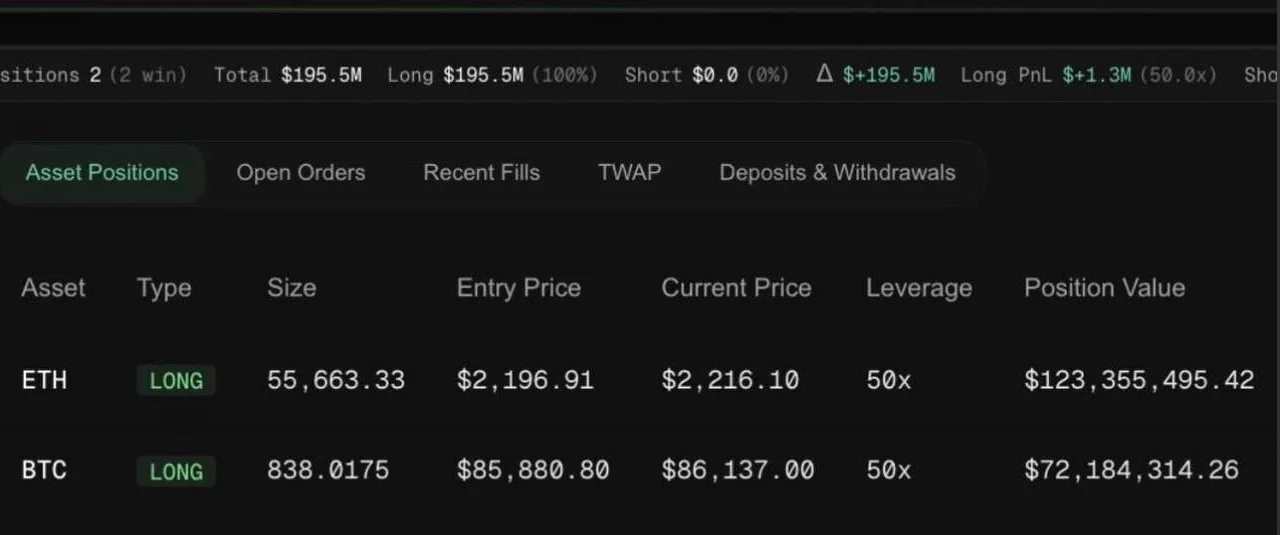Sort by the Position Value column header
Viewport: 1280px width, 535px height.
point(1105,288)
